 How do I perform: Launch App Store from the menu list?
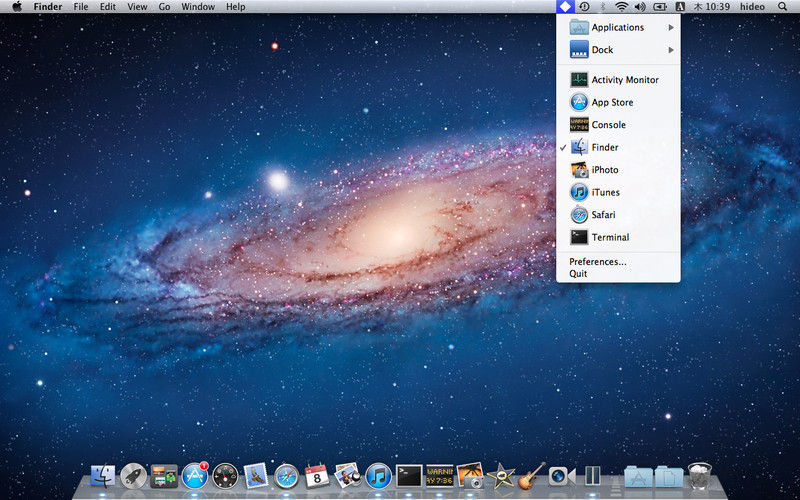[x=611, y=102]
